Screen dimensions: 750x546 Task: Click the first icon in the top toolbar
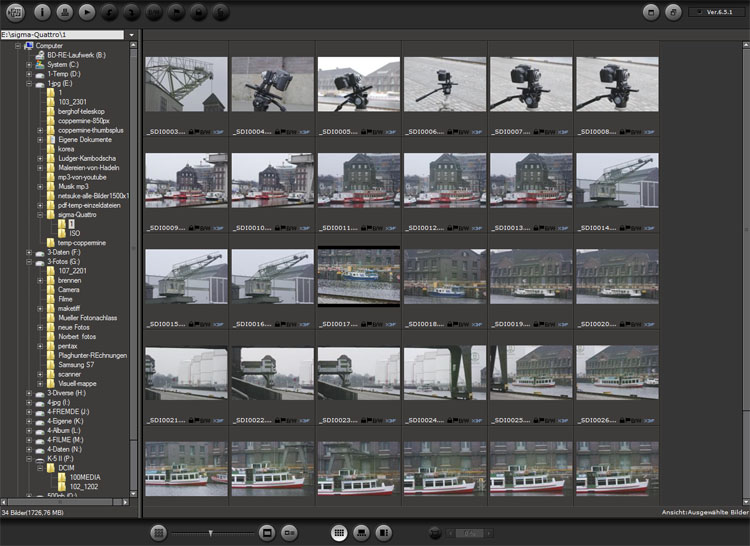pos(16,14)
